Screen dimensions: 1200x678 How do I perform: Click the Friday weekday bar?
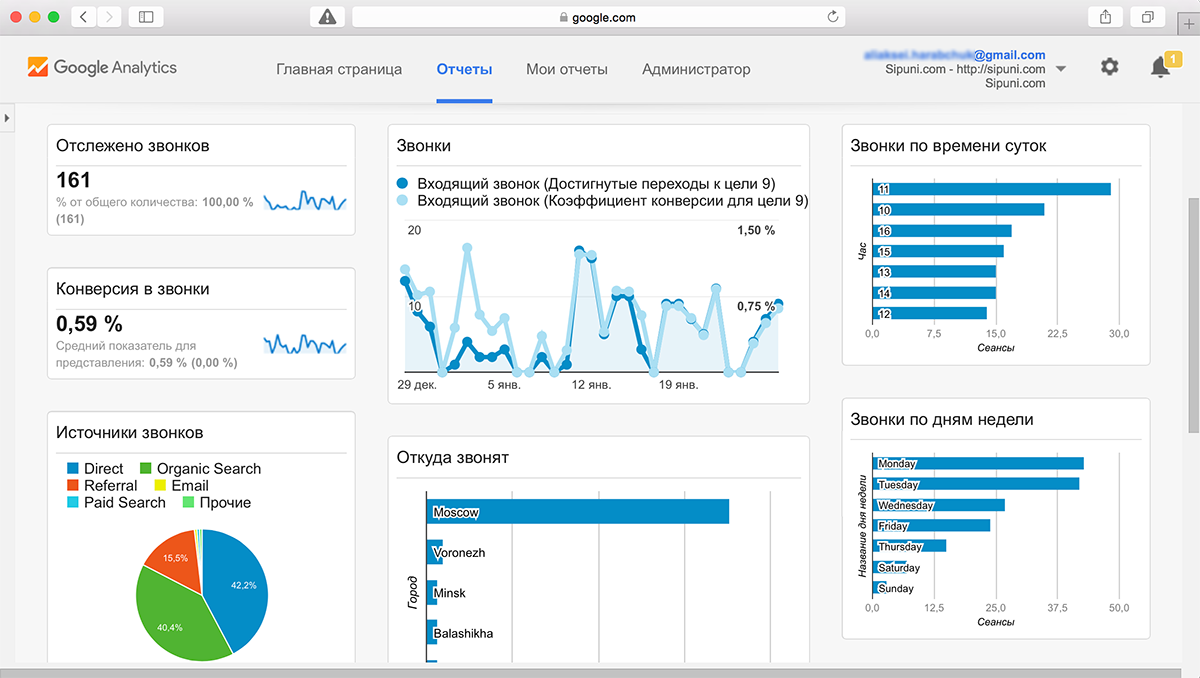tap(932, 525)
